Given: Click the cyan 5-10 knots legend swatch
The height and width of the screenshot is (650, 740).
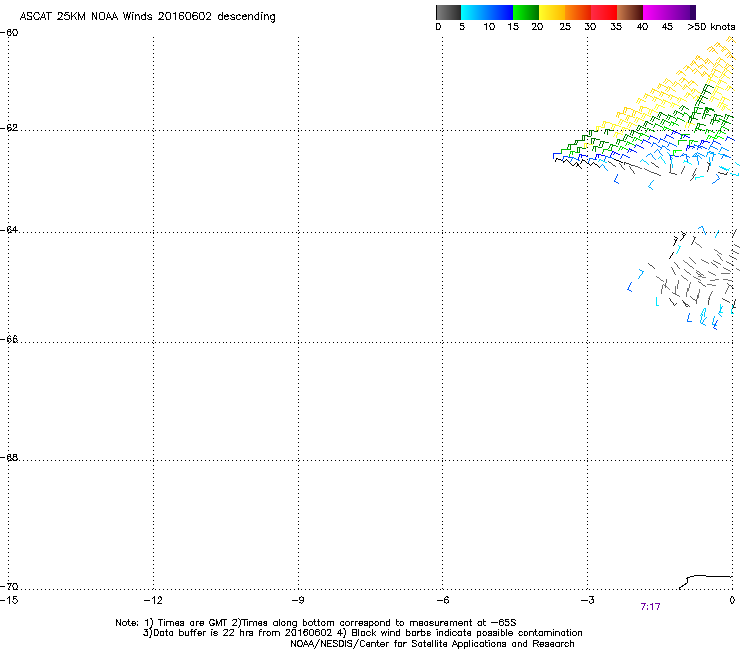Looking at the screenshot, I should (474, 12).
